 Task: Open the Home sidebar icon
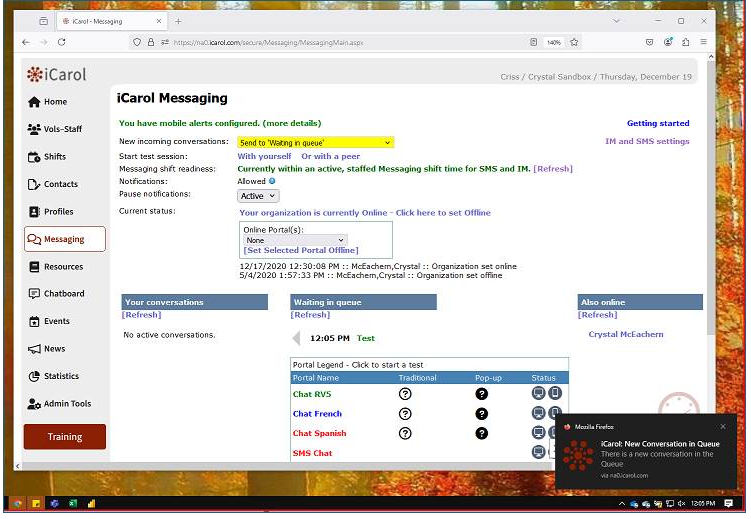[34, 102]
